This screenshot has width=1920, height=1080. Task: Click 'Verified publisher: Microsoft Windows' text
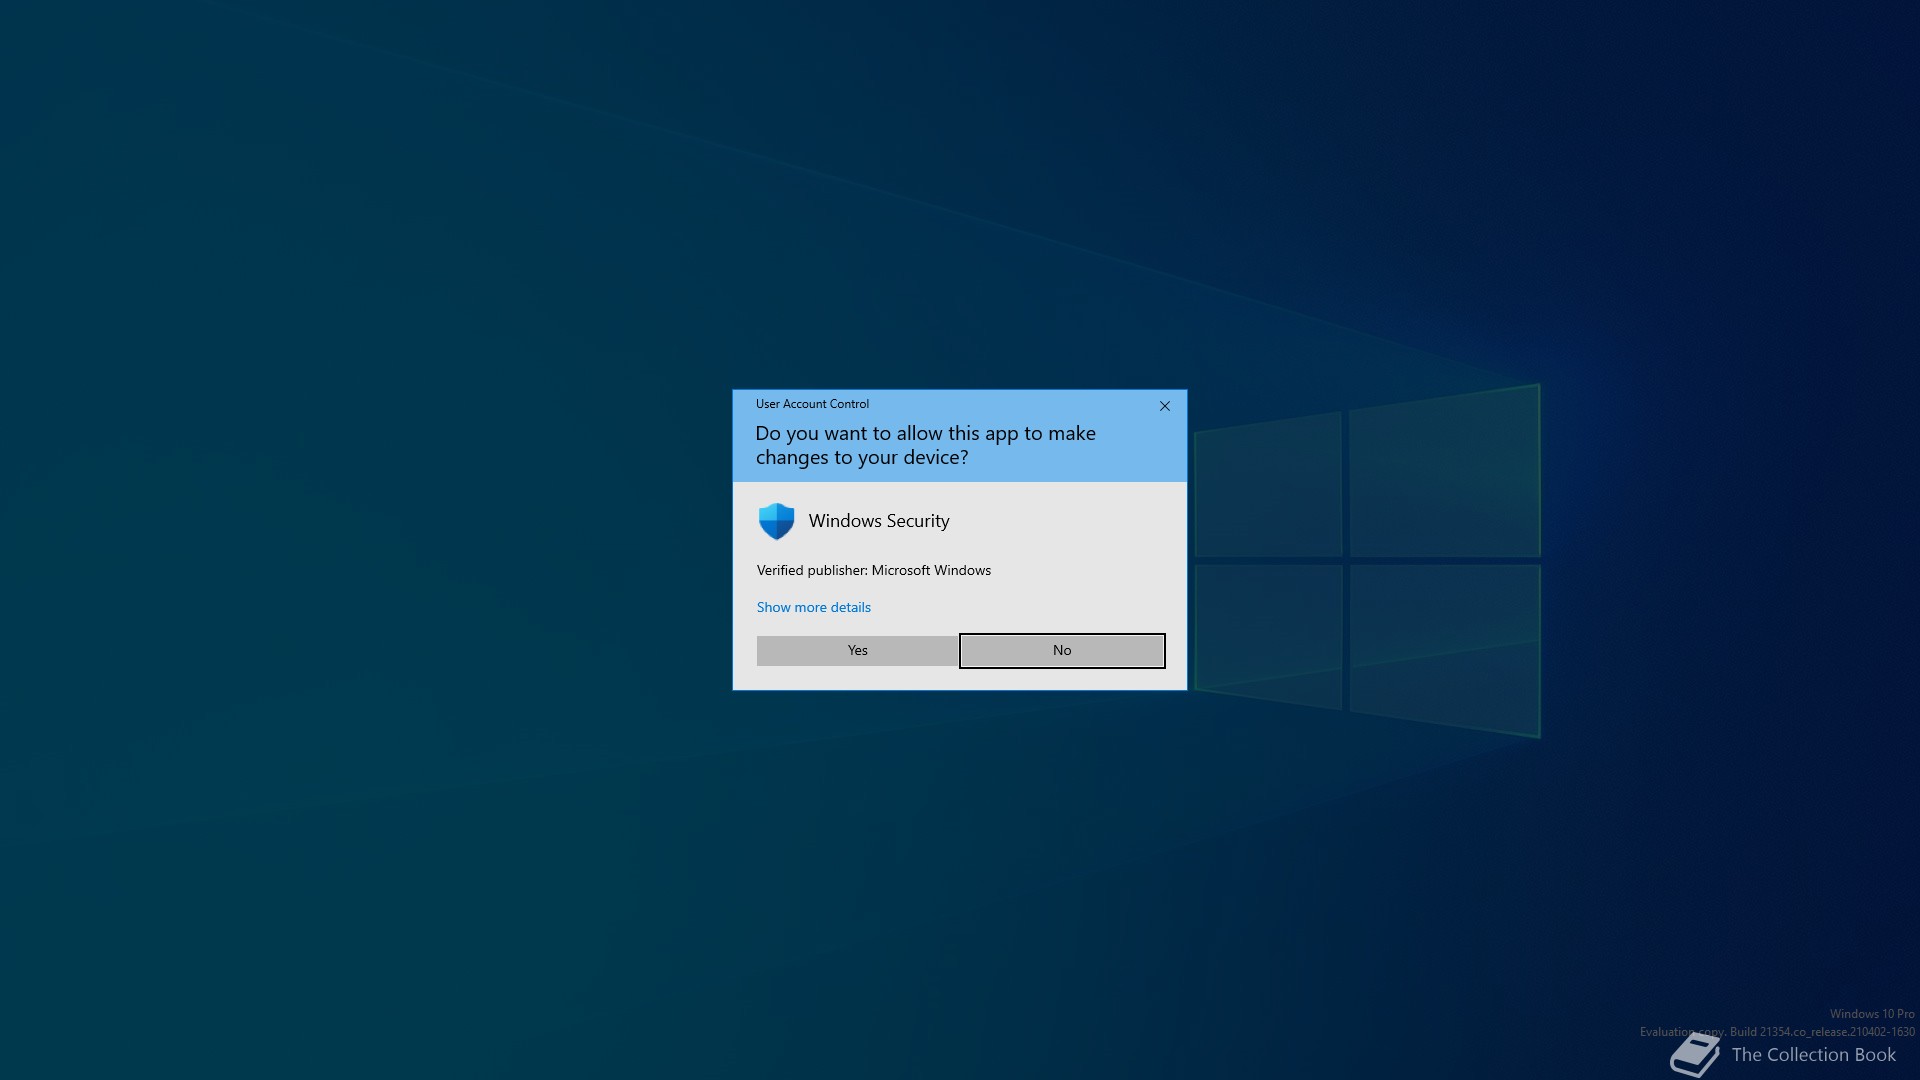click(873, 570)
